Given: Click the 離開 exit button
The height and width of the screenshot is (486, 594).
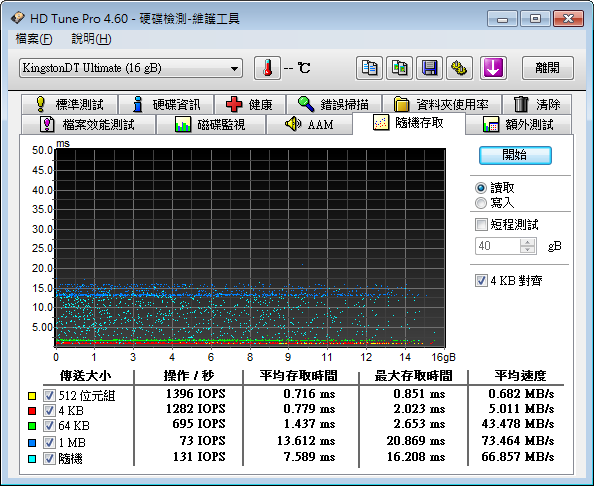Looking at the screenshot, I should 547,68.
